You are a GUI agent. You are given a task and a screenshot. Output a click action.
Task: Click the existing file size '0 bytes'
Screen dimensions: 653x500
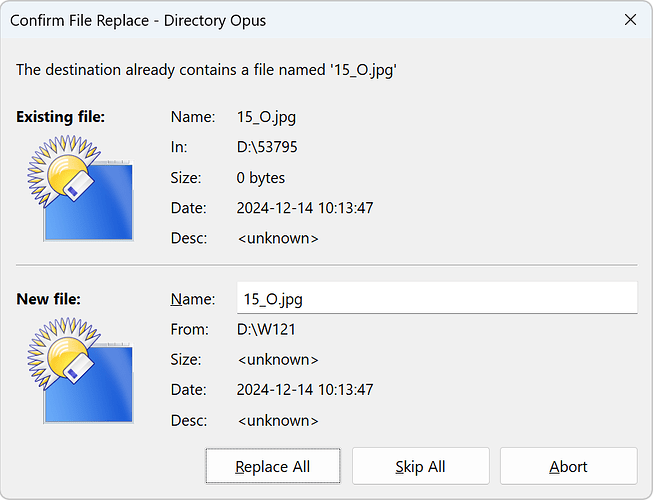(261, 178)
